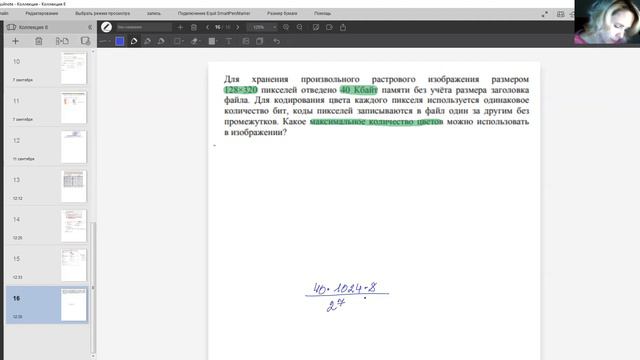Viewport: 640px width, 360px height.
Task: Click the page settings icon in the sidebar
Action: click(85, 41)
